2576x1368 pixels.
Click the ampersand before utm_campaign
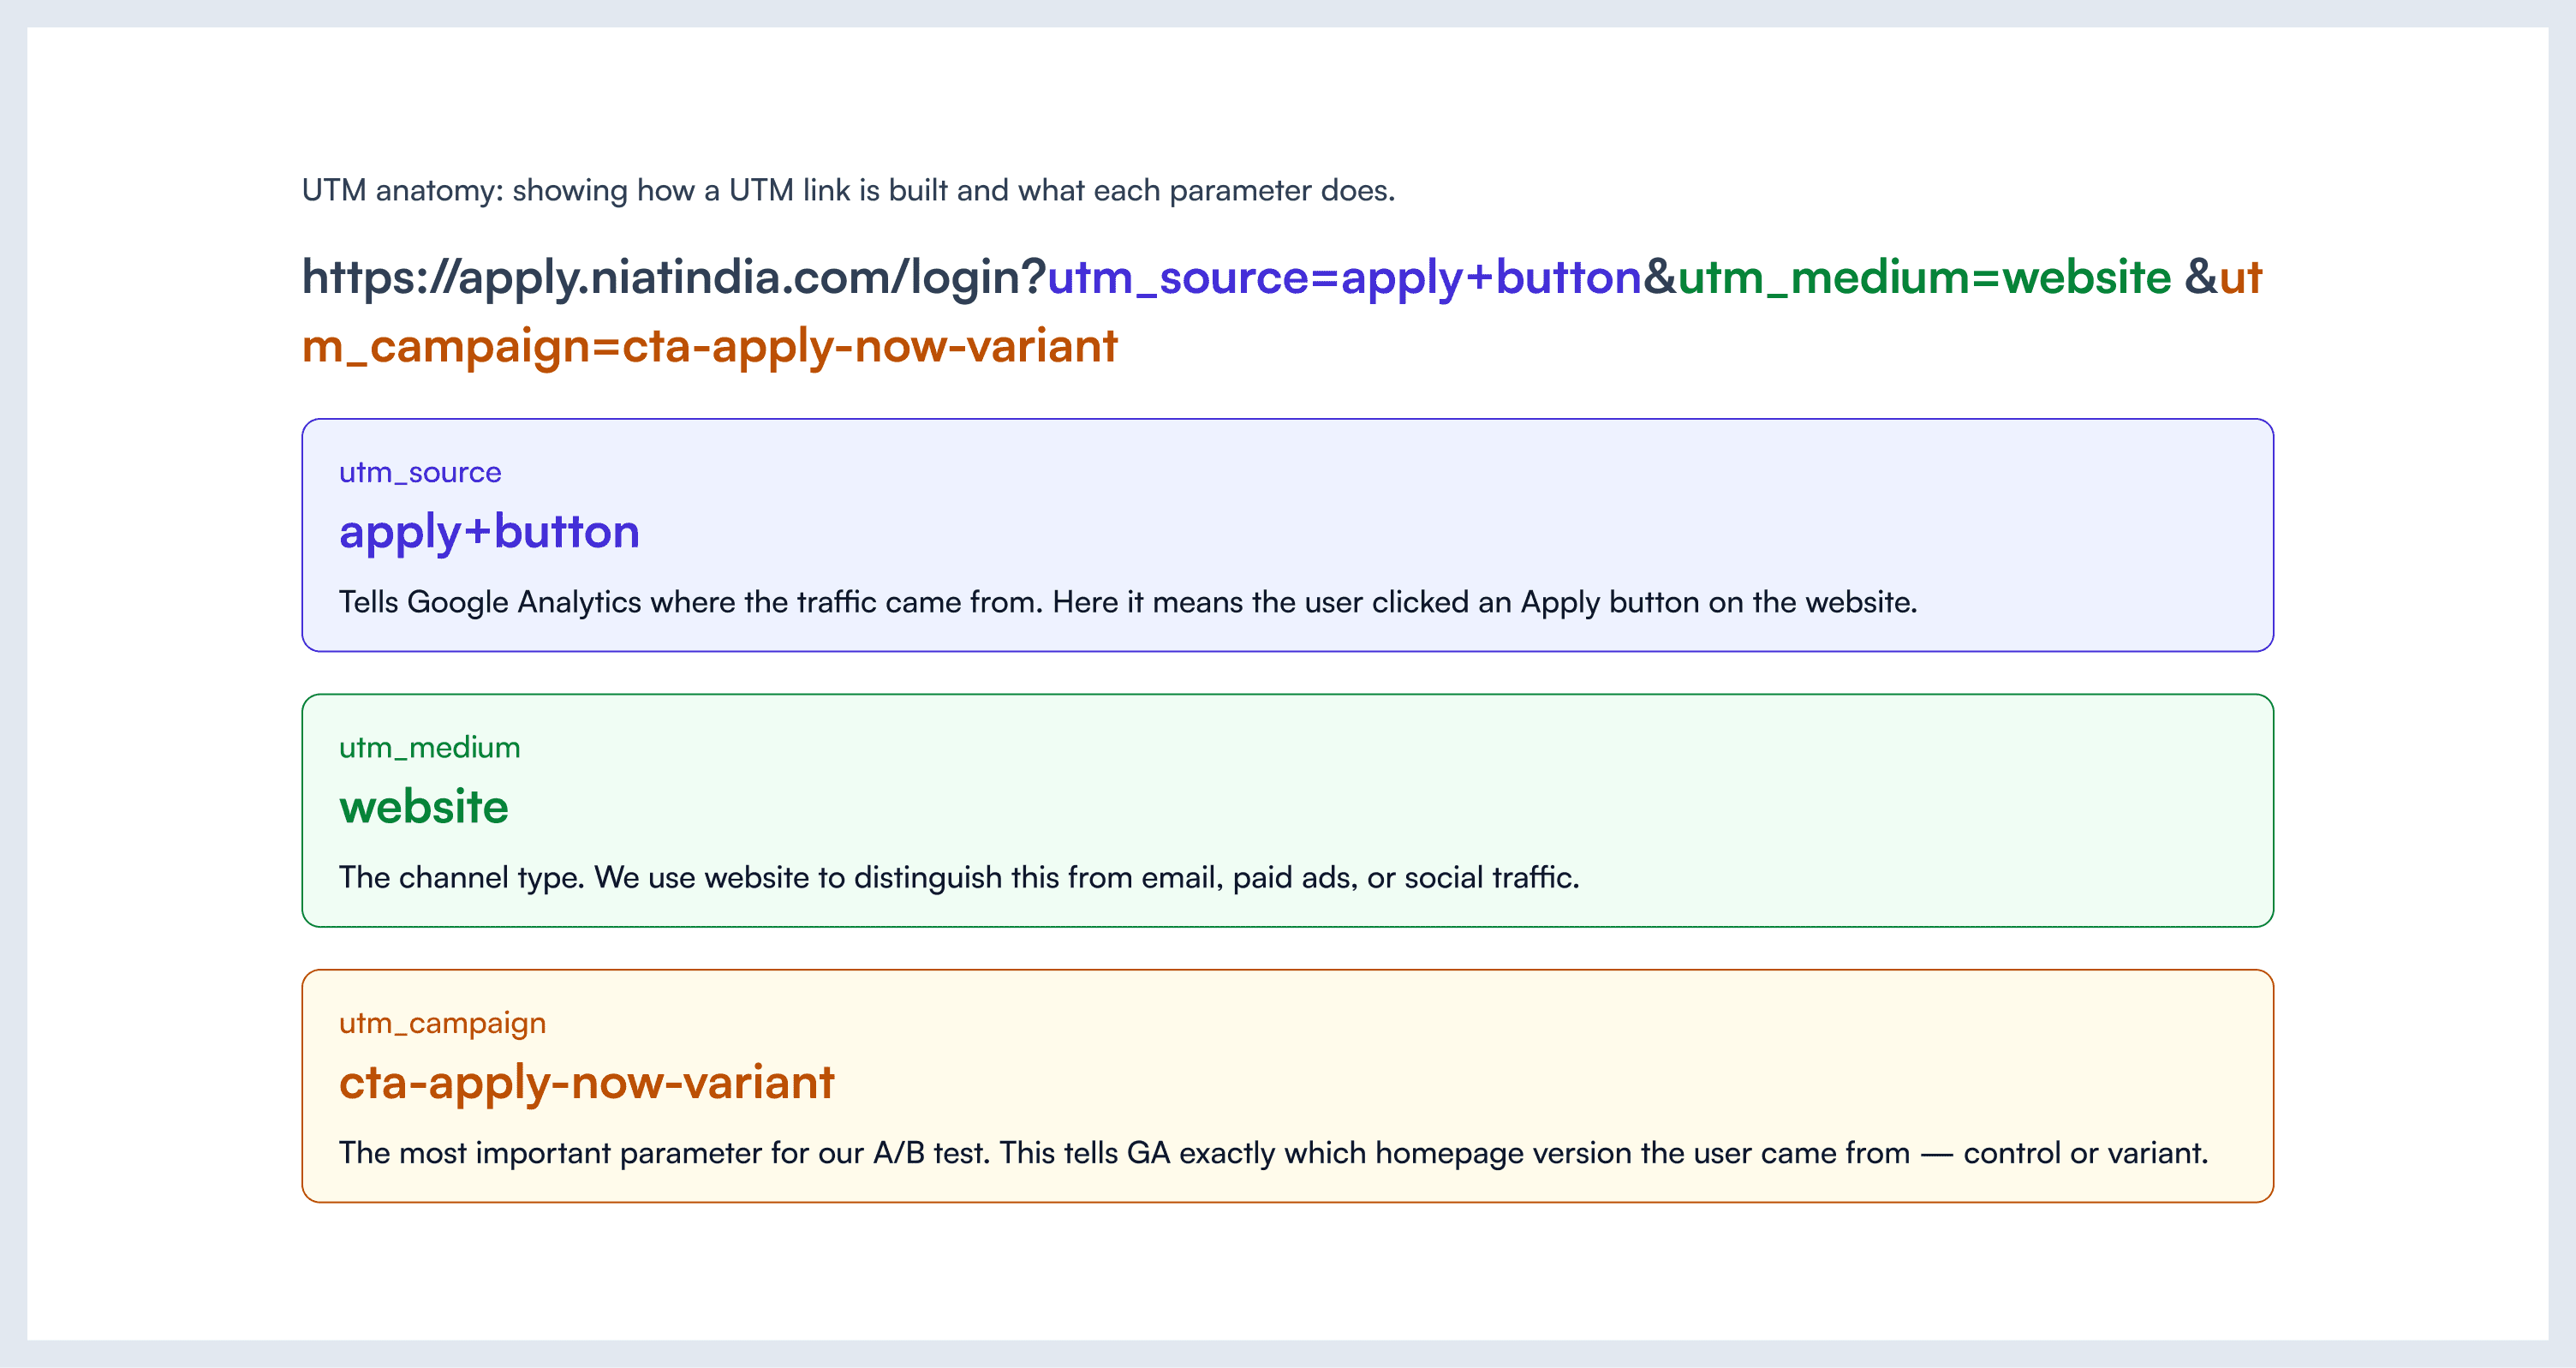2200,277
